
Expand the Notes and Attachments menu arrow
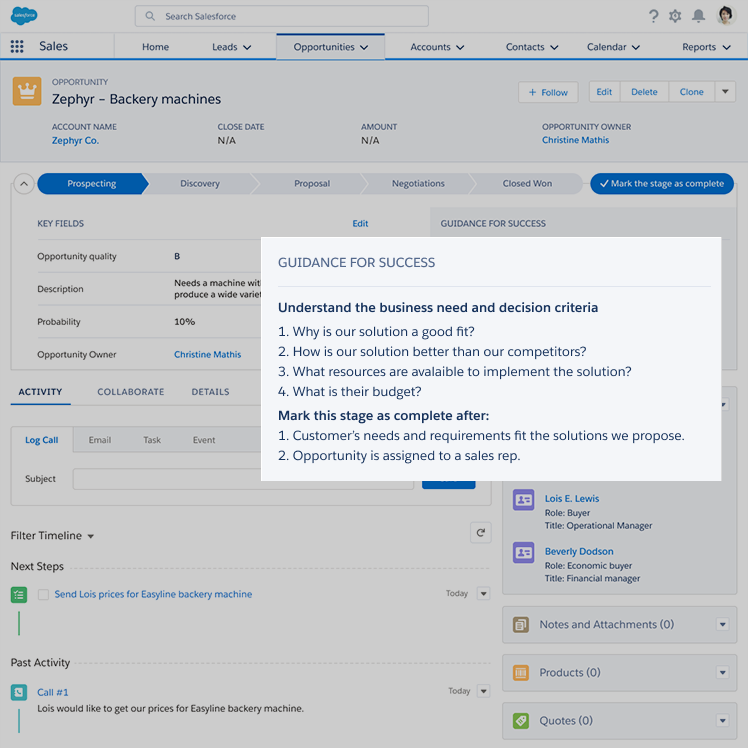(x=723, y=624)
